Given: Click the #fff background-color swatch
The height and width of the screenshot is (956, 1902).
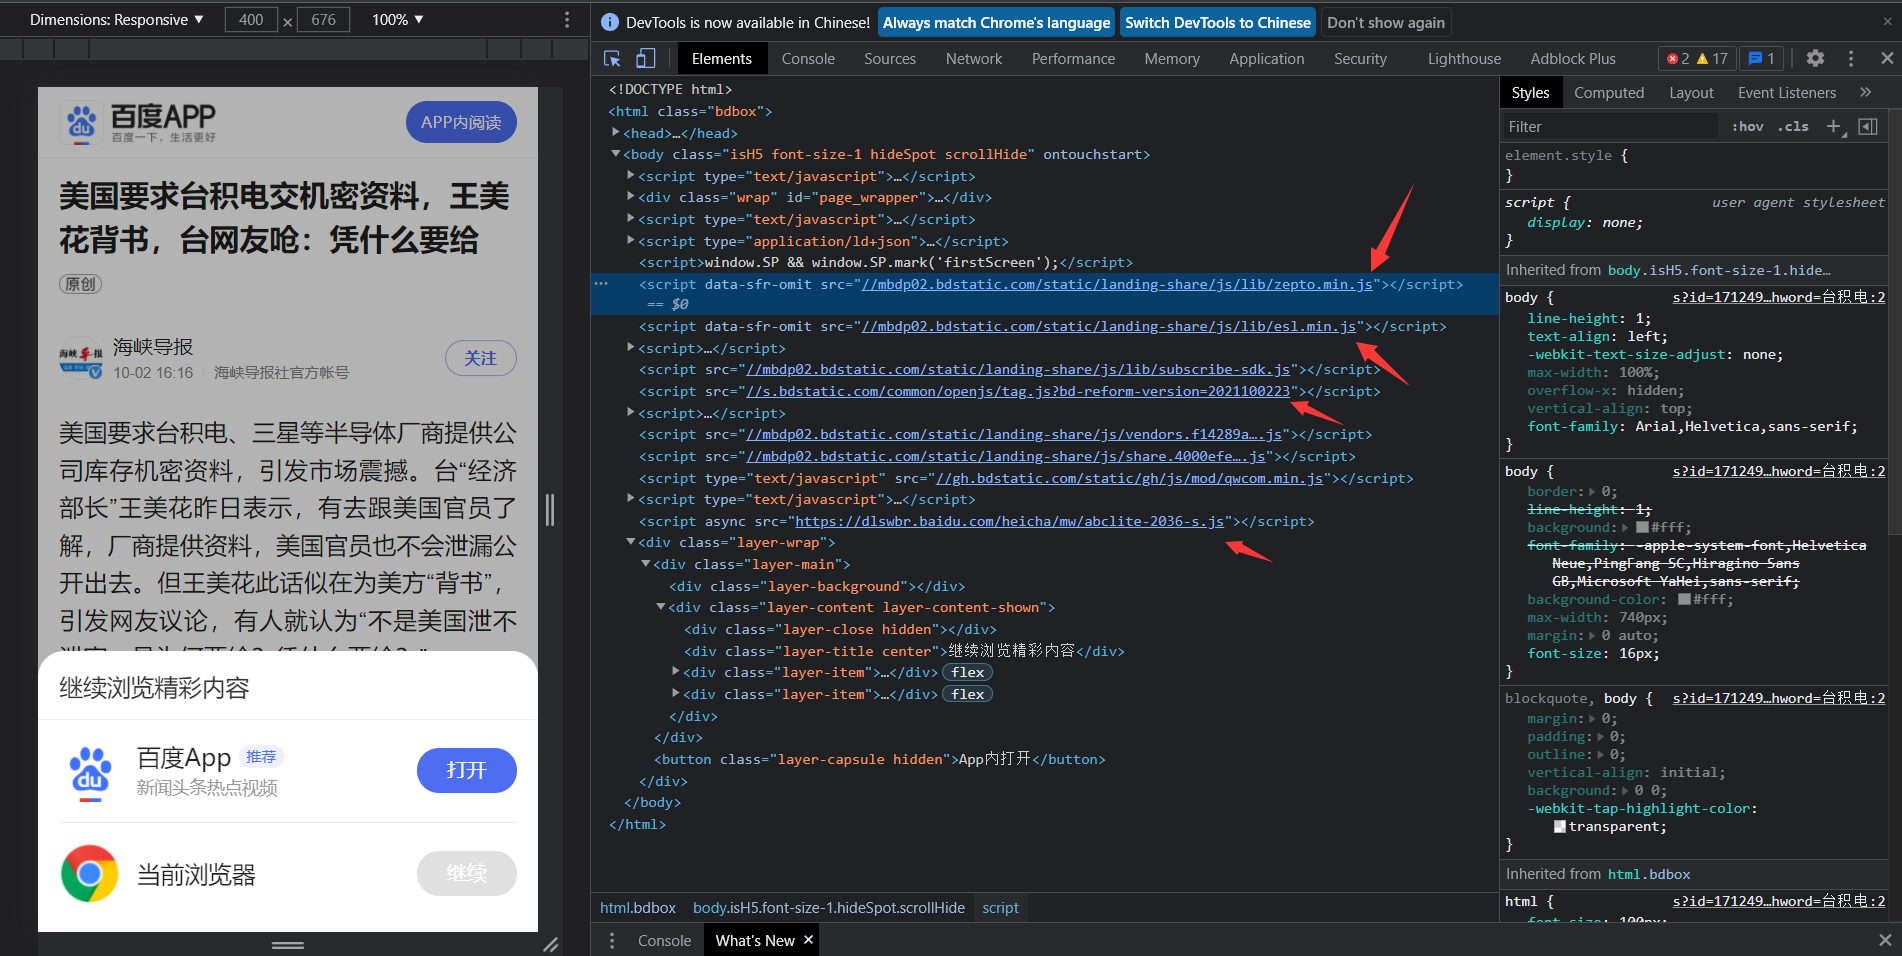Looking at the screenshot, I should click(1684, 600).
